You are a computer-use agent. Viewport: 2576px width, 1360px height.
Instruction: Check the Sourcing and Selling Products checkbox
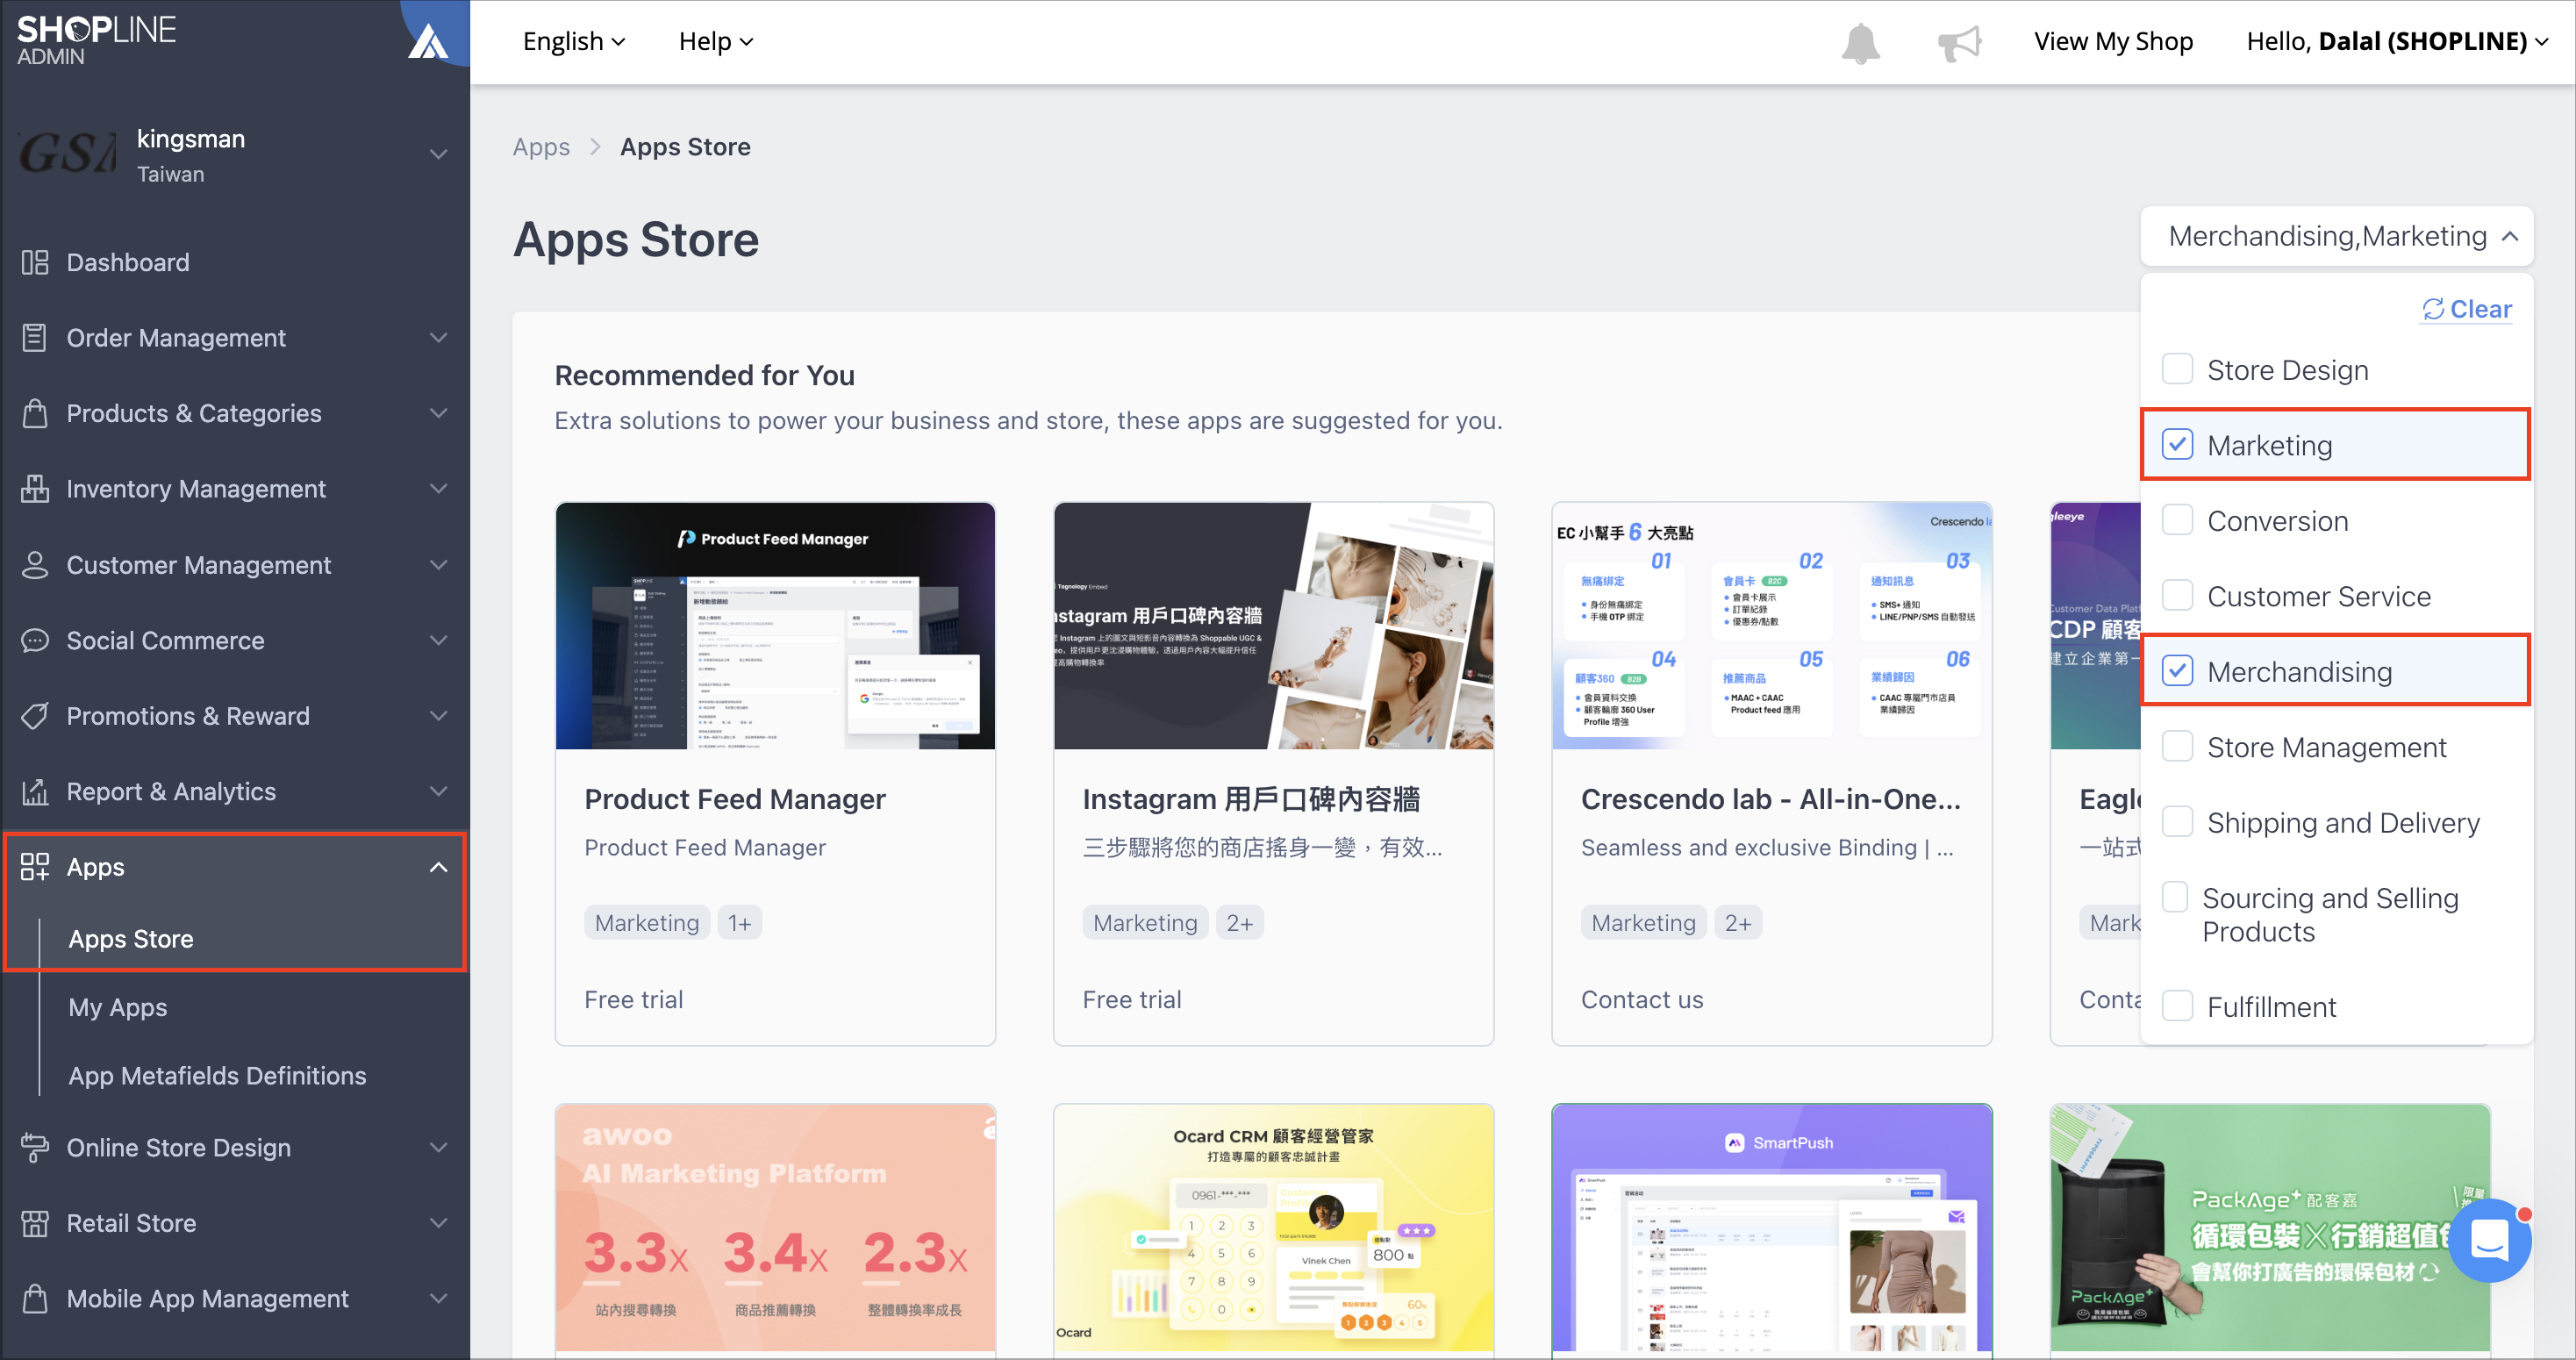[2177, 898]
